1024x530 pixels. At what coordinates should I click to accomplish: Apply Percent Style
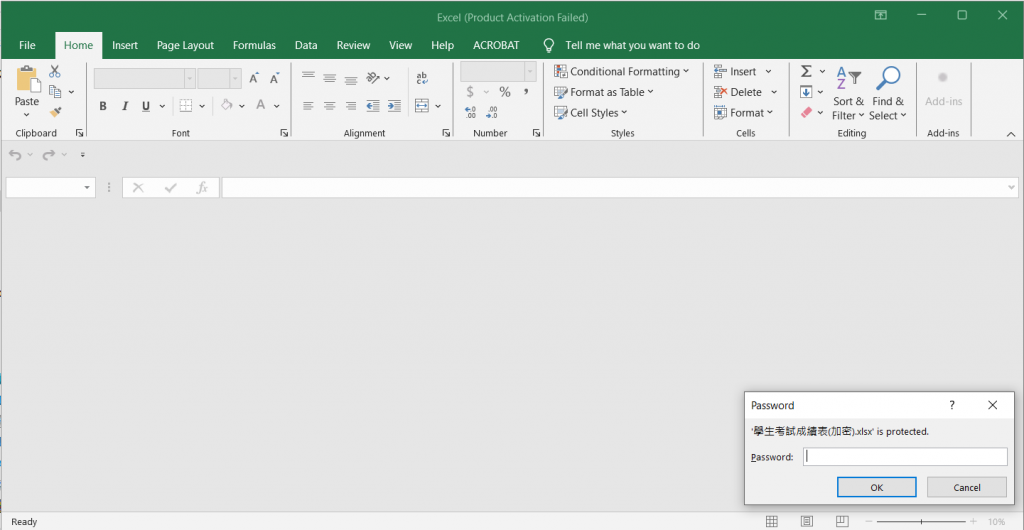click(x=505, y=92)
